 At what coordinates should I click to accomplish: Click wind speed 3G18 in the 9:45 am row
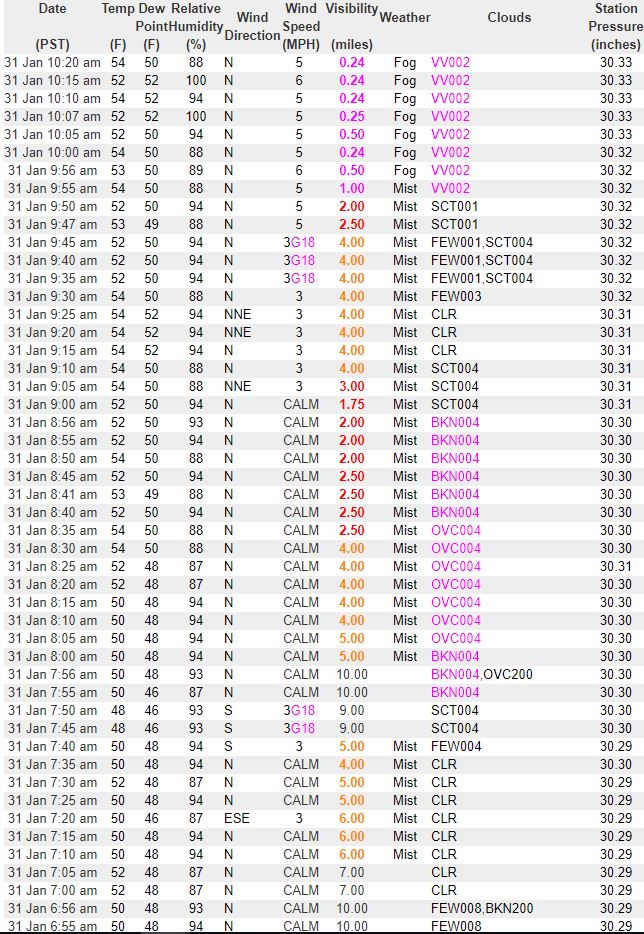[299, 242]
